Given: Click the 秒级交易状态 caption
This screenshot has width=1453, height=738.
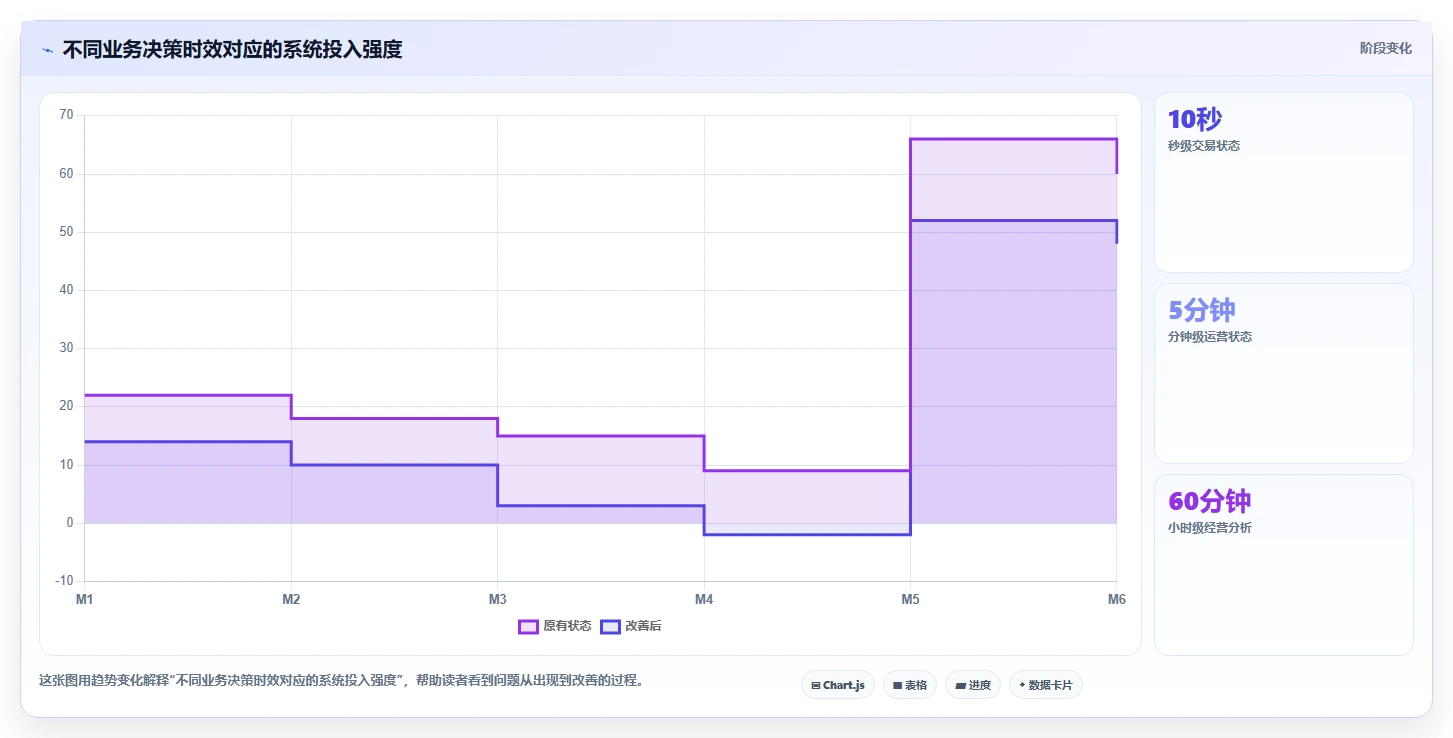Looking at the screenshot, I should pos(1204,146).
